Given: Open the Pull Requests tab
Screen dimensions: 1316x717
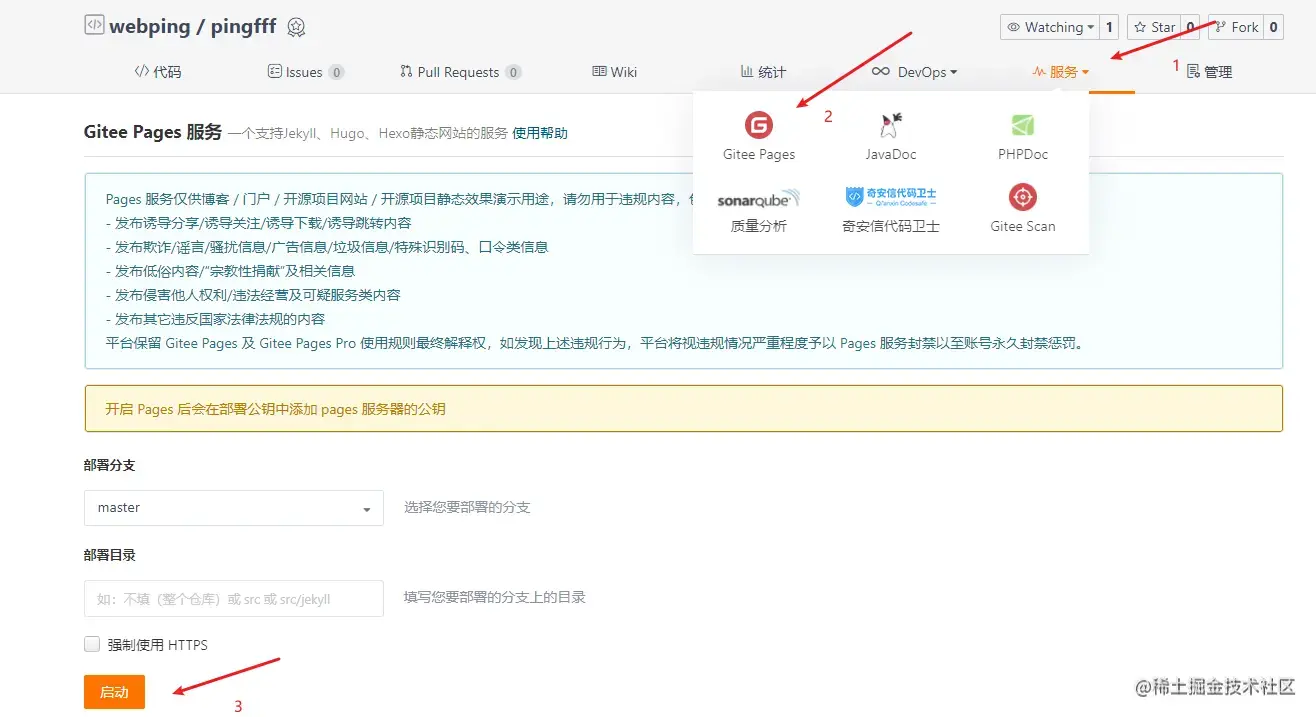Looking at the screenshot, I should click(460, 72).
